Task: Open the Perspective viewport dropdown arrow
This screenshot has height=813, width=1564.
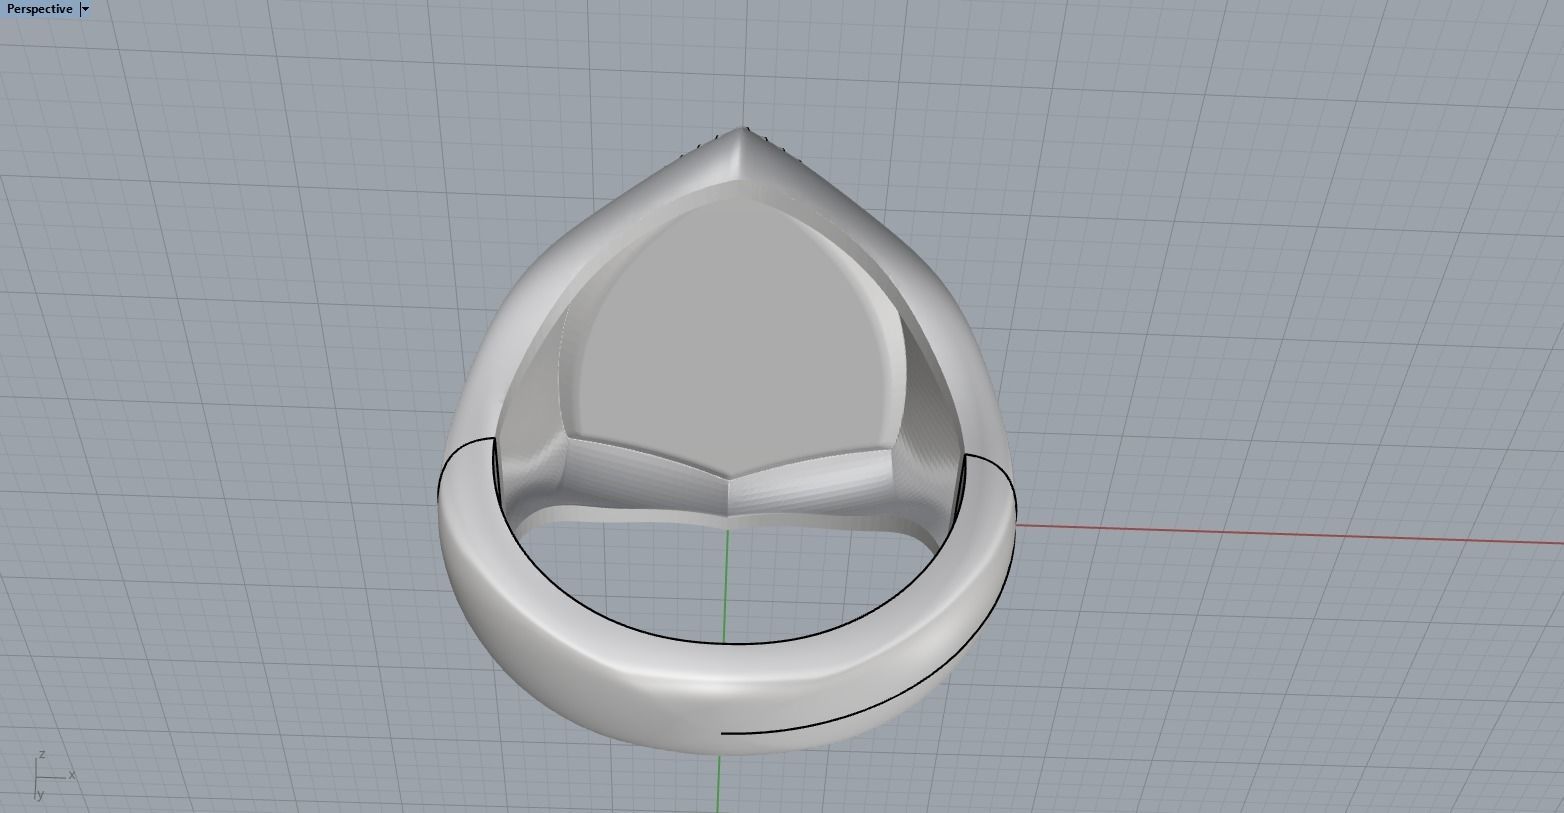Action: click(x=85, y=9)
